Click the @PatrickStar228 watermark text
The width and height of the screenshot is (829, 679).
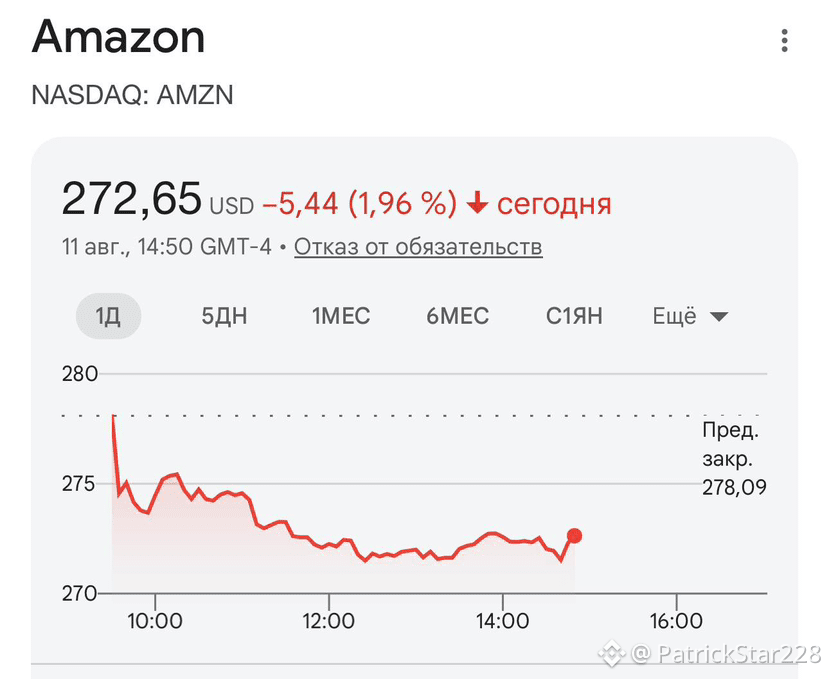tap(725, 654)
